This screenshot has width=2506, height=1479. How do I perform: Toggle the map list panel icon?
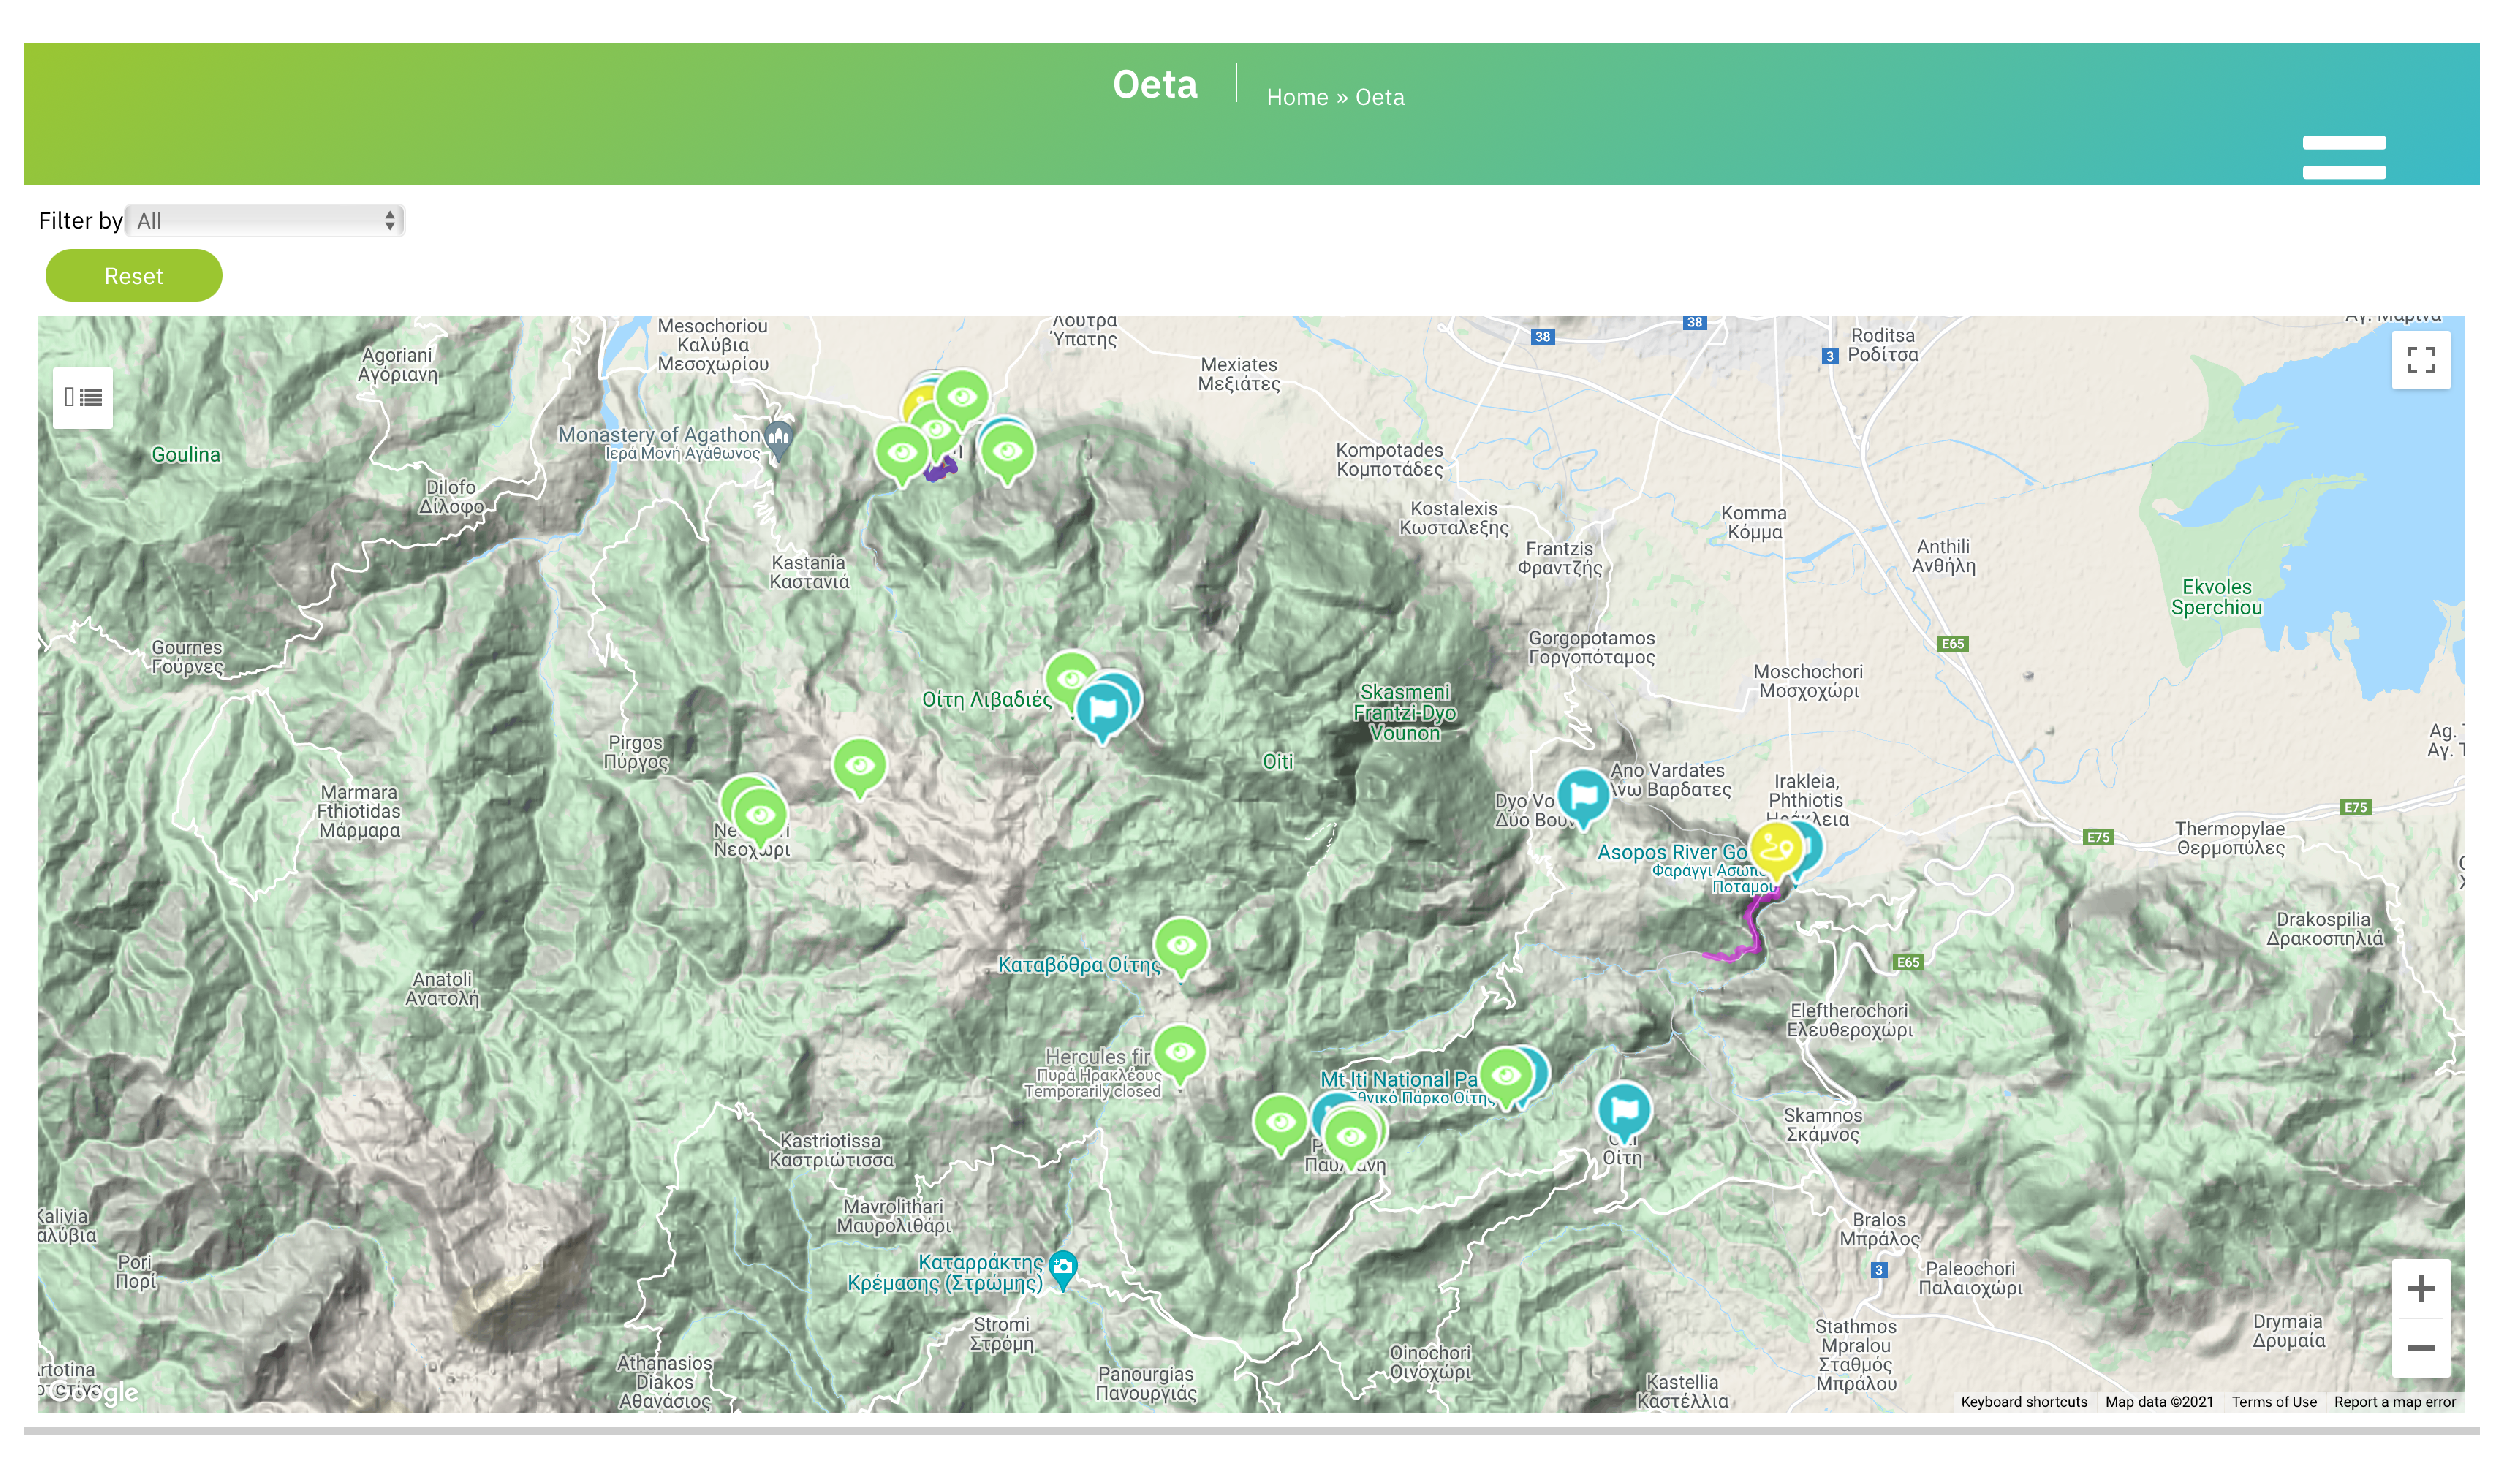(x=83, y=398)
